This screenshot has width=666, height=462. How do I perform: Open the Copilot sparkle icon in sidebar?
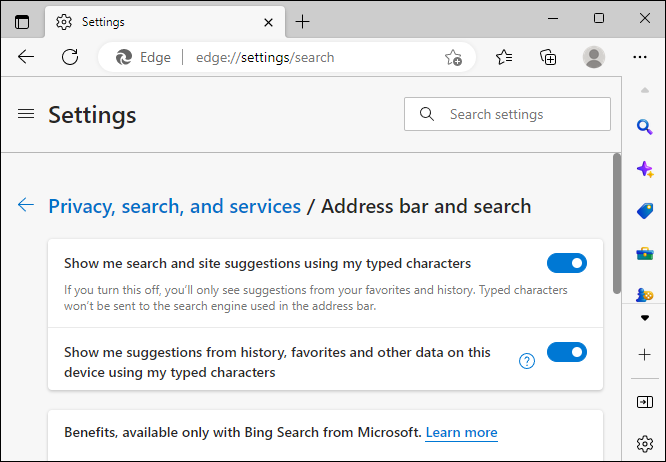[x=645, y=169]
